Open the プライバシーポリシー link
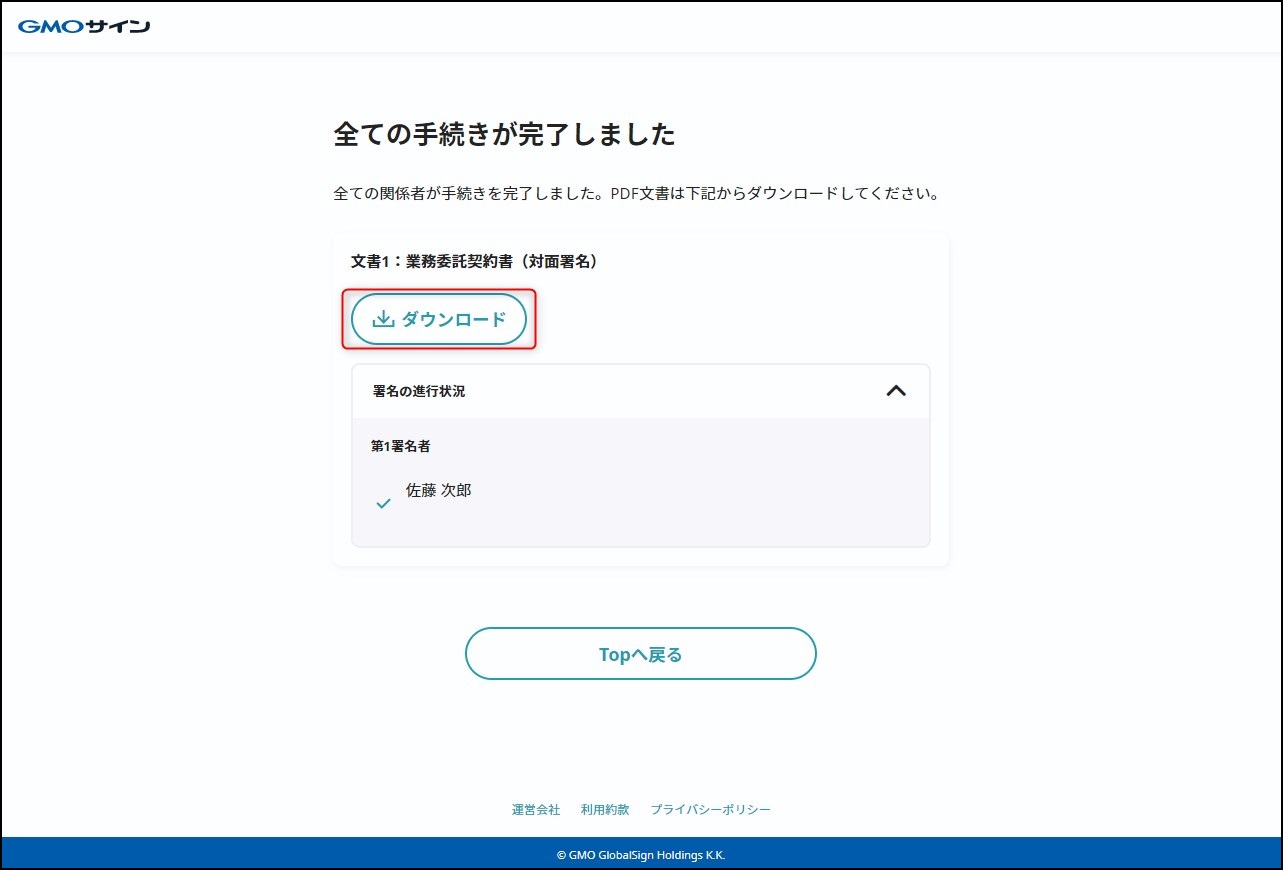 coord(711,809)
